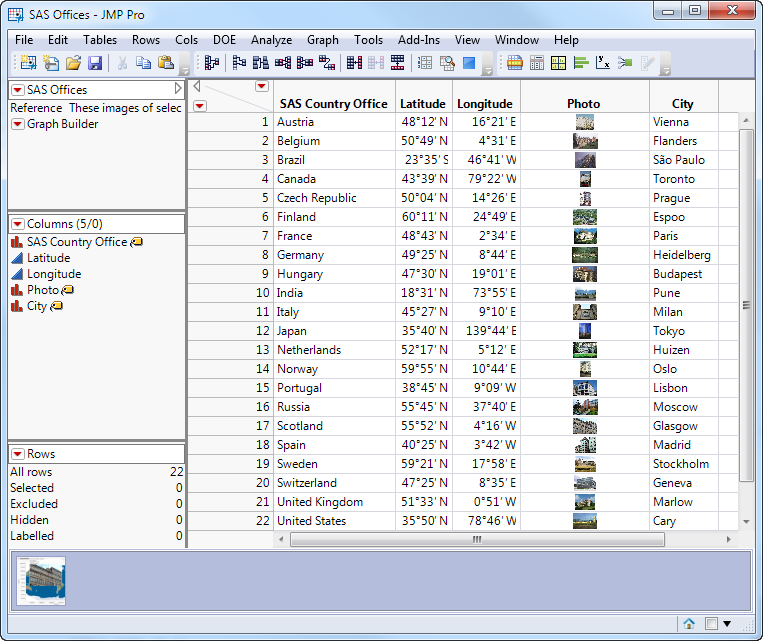Click the magnifier data search toolbar icon
The height and width of the screenshot is (641, 763).
tap(447, 63)
